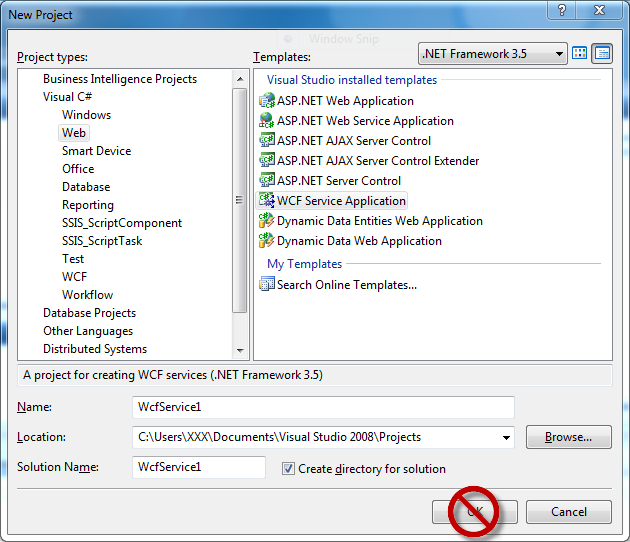The height and width of the screenshot is (542, 630).
Task: Choose ASP.NET AJAX Server Control text
Action: click(354, 141)
